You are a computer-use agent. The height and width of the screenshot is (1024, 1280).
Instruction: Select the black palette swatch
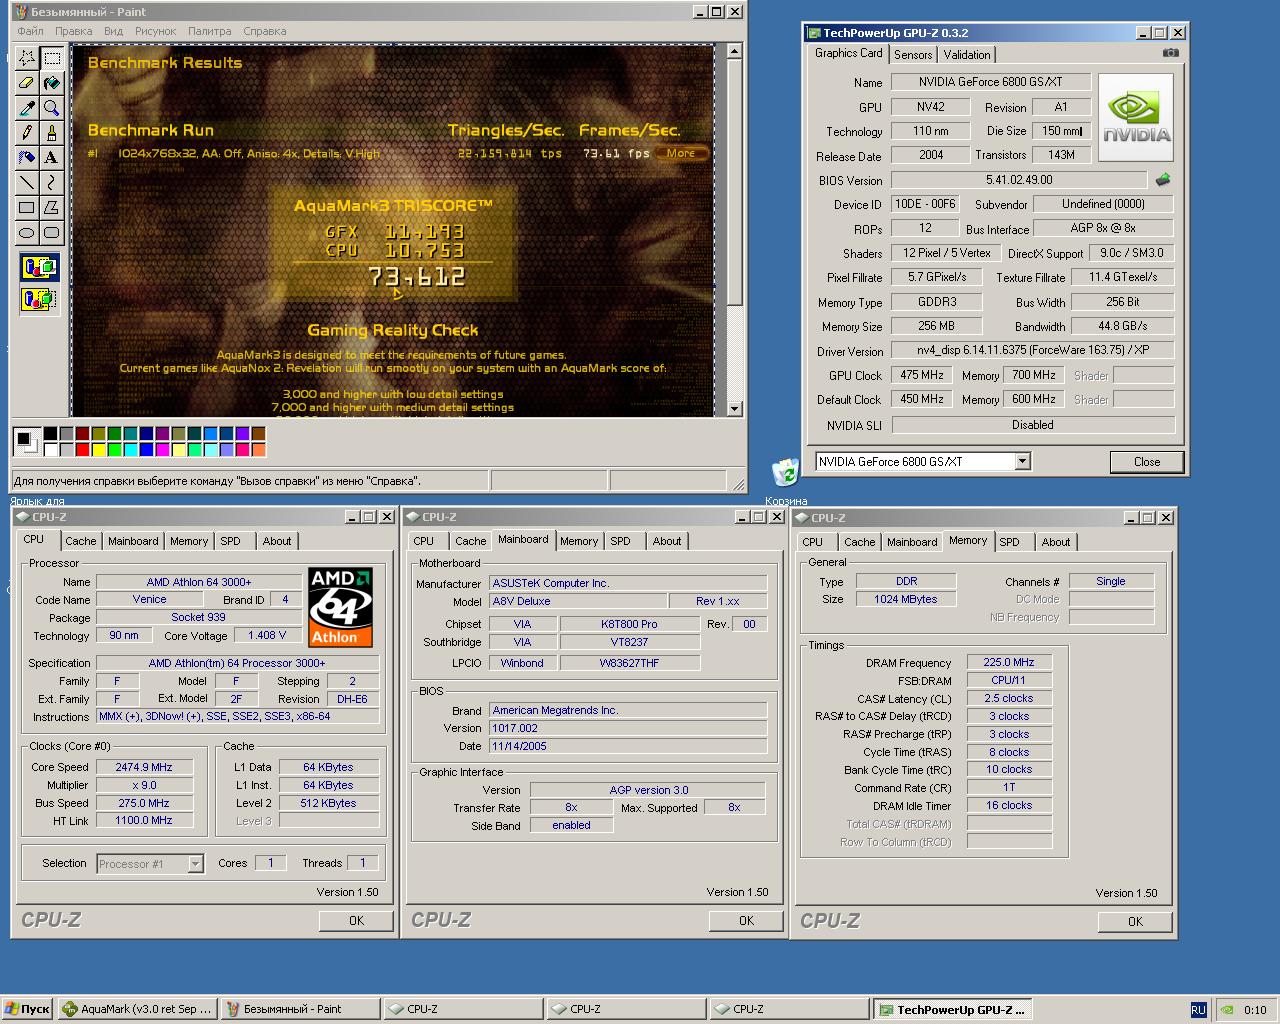pos(51,434)
